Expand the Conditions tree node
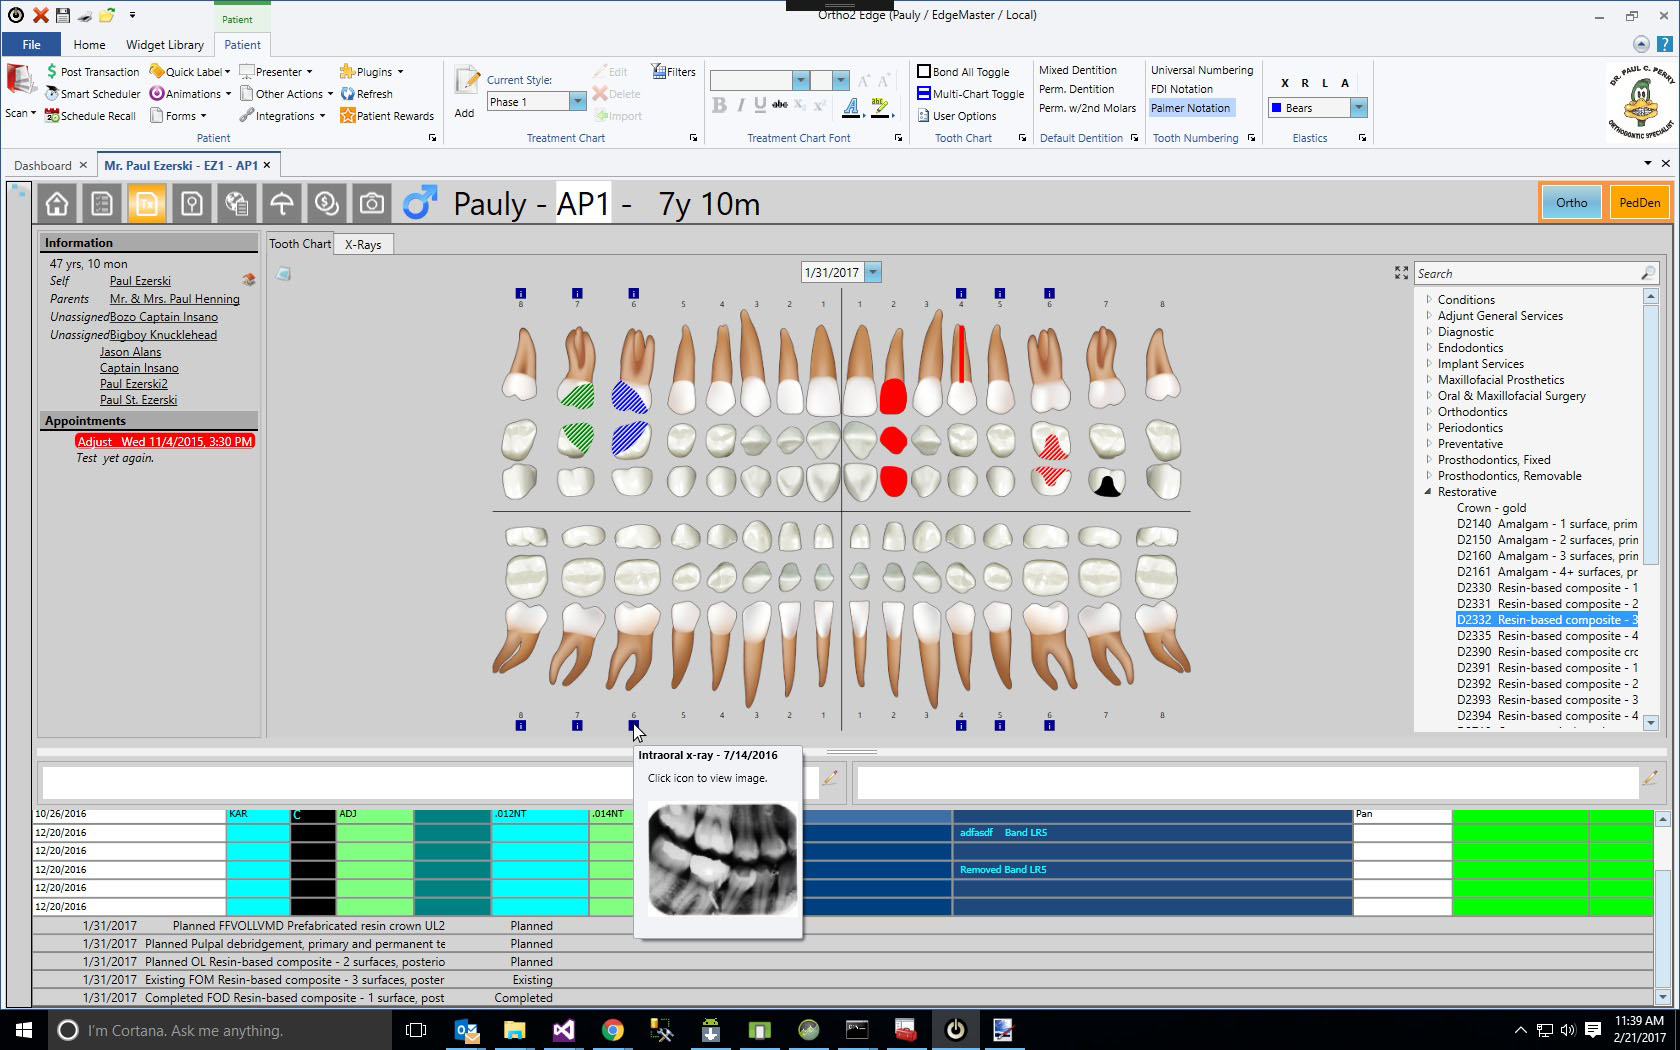 click(x=1428, y=299)
